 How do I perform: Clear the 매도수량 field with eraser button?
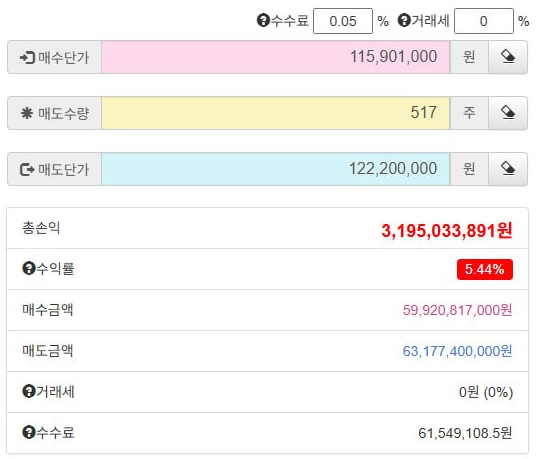(507, 113)
